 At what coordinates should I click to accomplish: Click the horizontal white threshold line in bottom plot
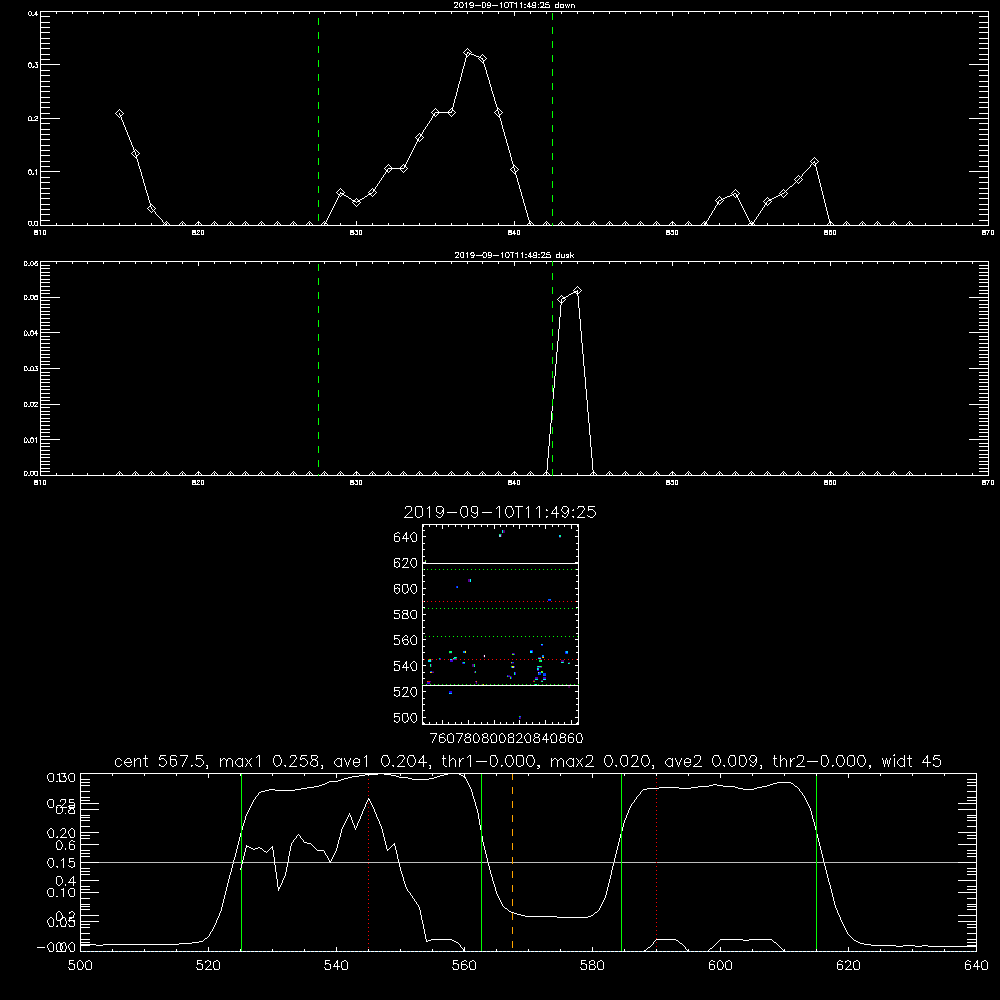[x=528, y=862]
